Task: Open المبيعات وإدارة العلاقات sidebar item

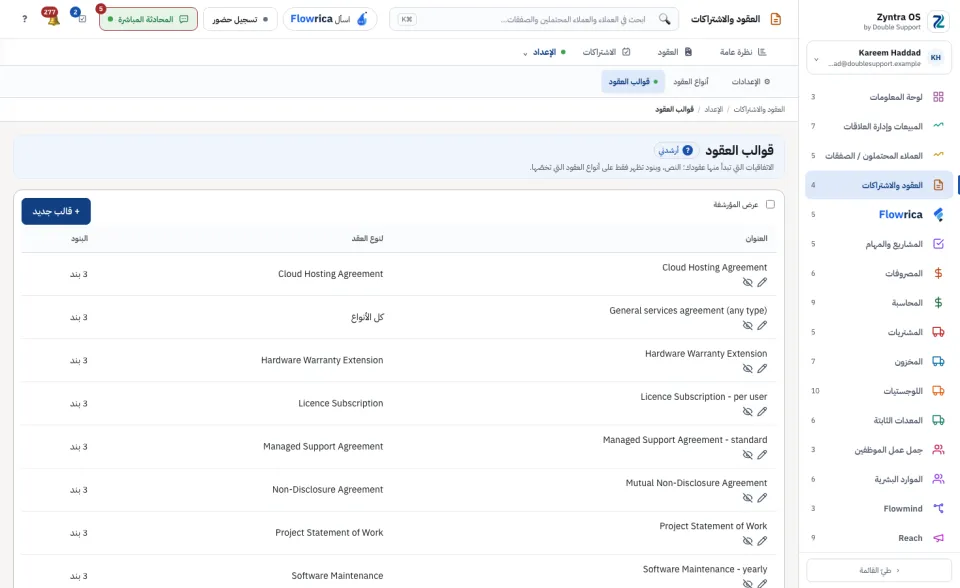Action: (x=879, y=126)
